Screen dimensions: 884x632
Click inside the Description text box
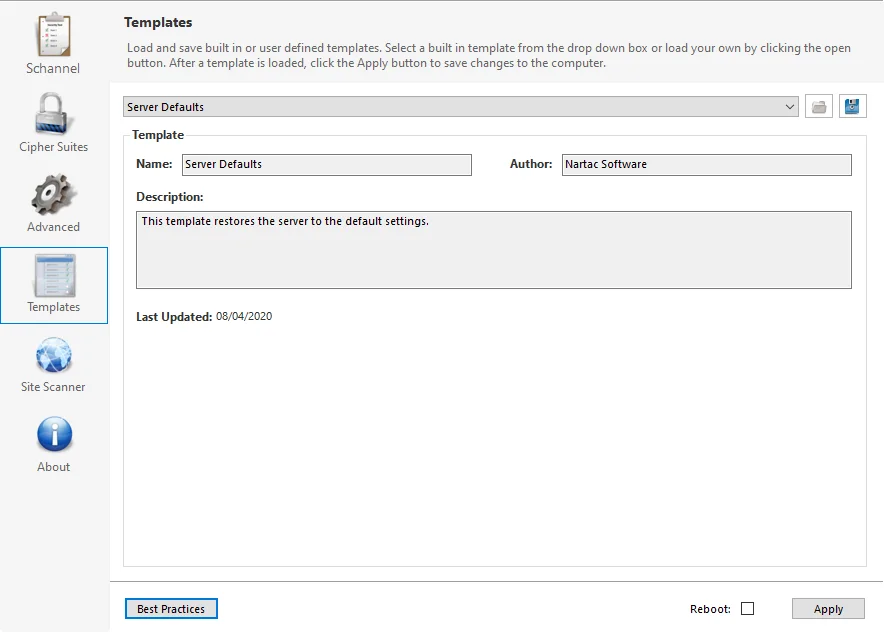[x=493, y=250]
